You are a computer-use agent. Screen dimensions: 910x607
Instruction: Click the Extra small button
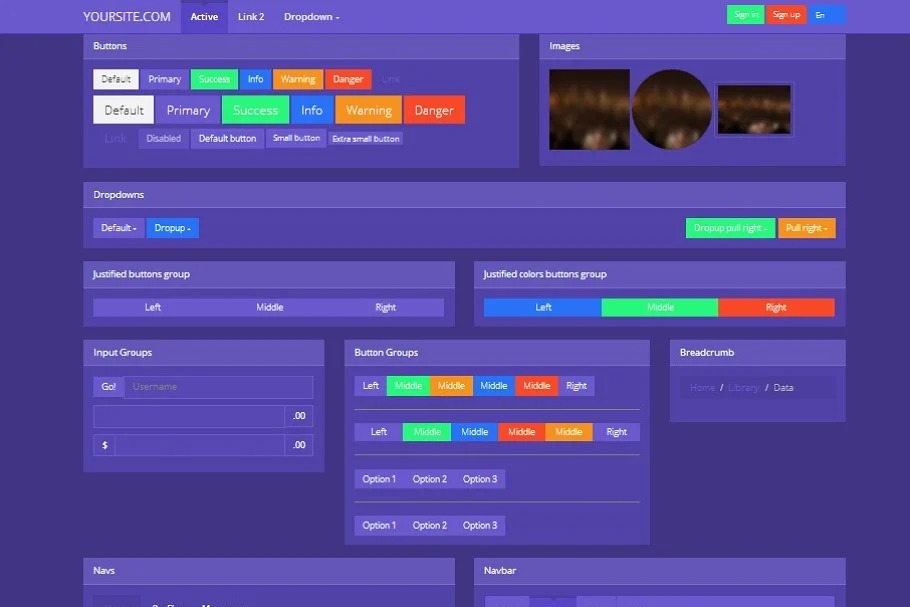pos(365,139)
